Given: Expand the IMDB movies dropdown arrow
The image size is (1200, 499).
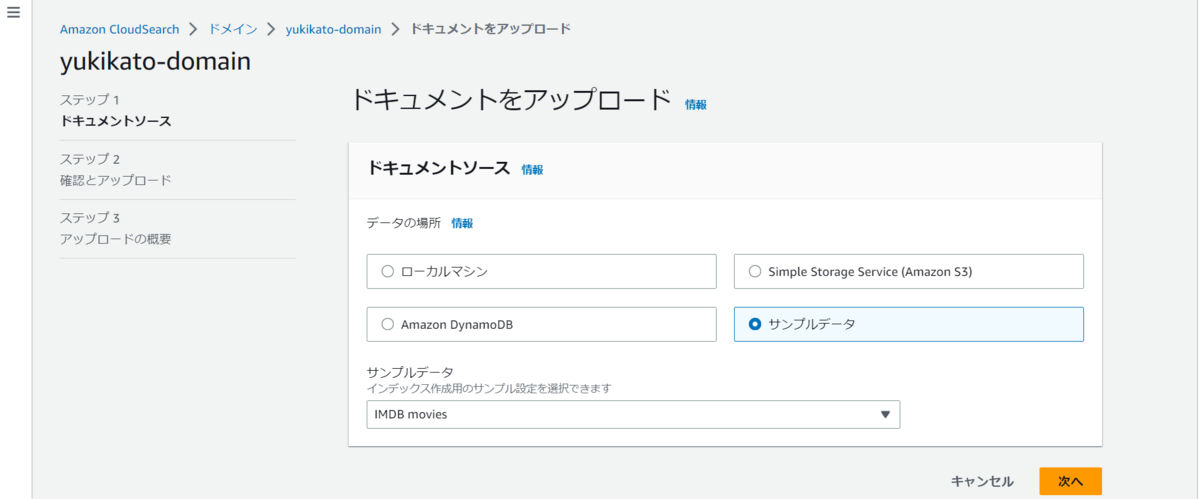Looking at the screenshot, I should [x=885, y=414].
